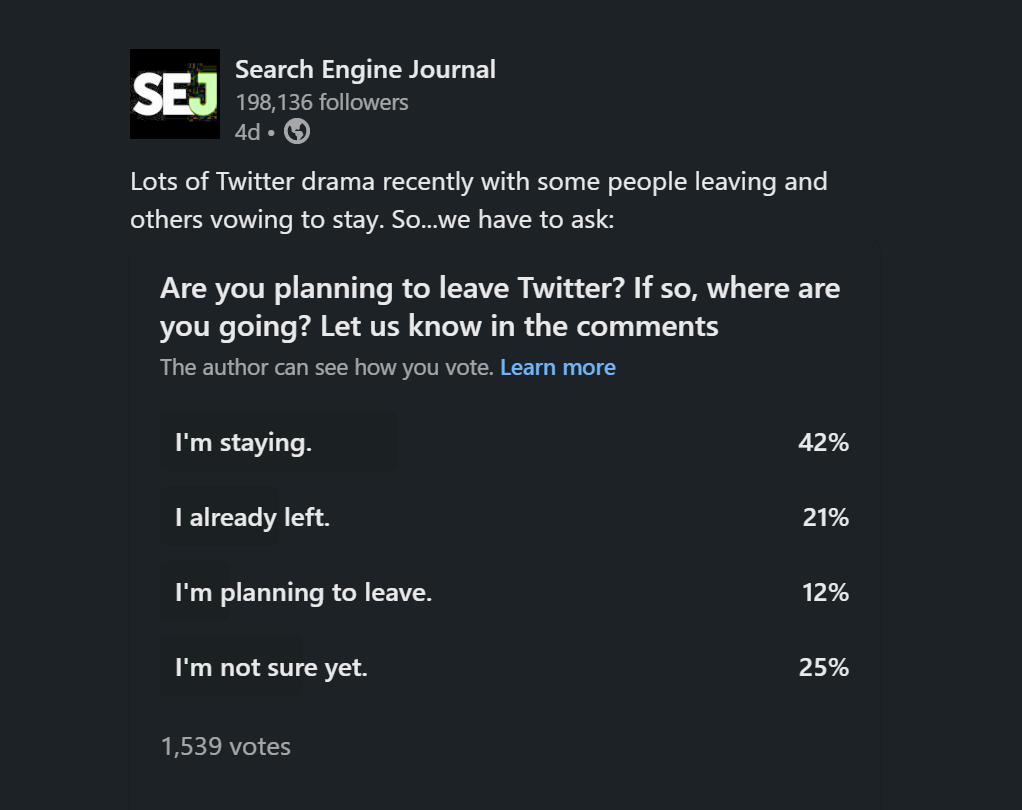This screenshot has width=1022, height=810.
Task: Click the 198,136 followers count
Action: coord(321,102)
